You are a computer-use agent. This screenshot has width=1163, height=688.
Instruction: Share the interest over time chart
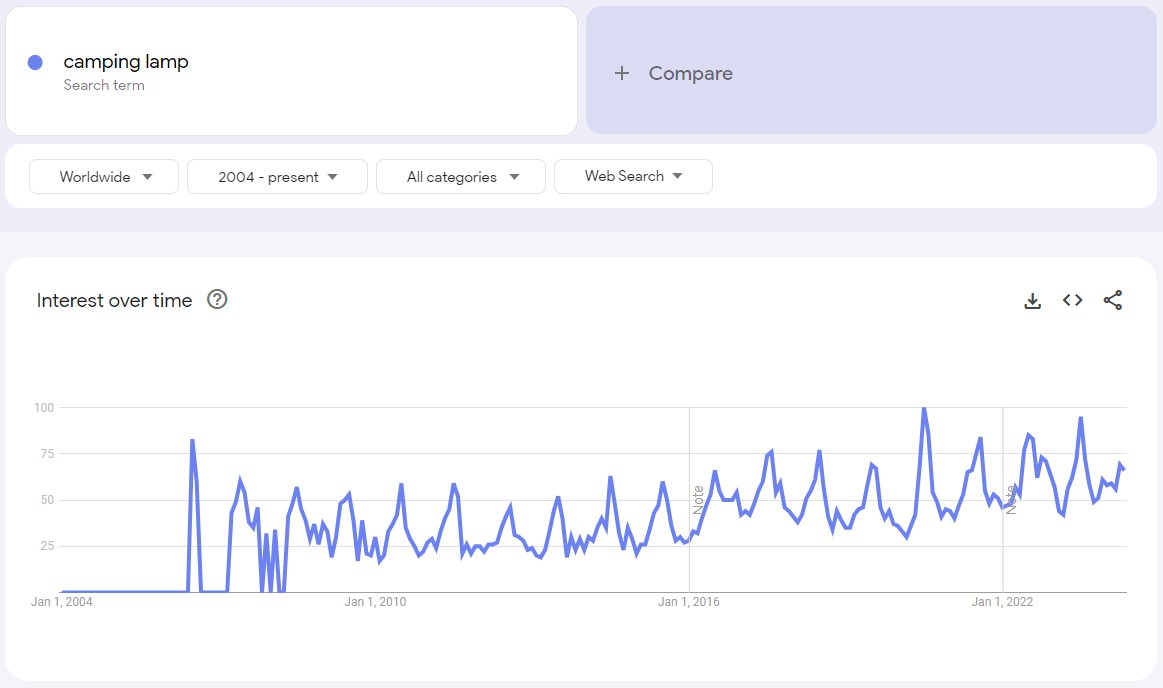(x=1113, y=300)
